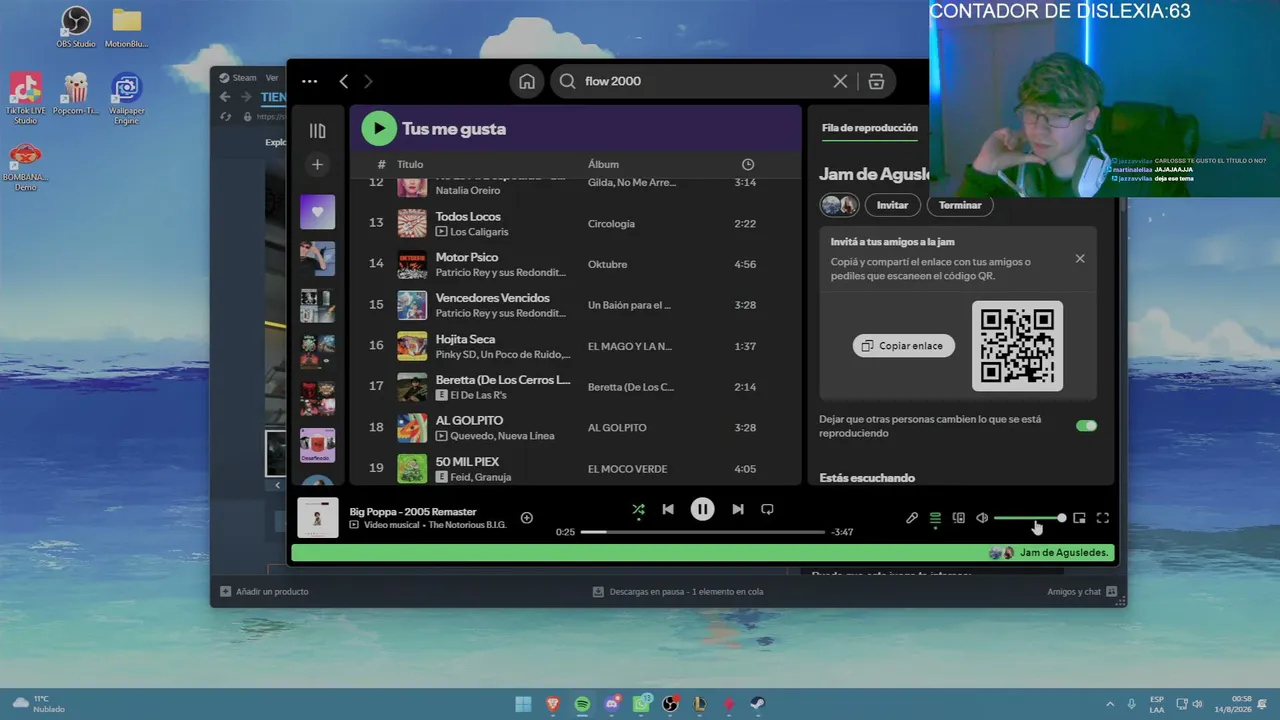
Task: Sort tracks by the Álbum column
Action: coord(603,164)
